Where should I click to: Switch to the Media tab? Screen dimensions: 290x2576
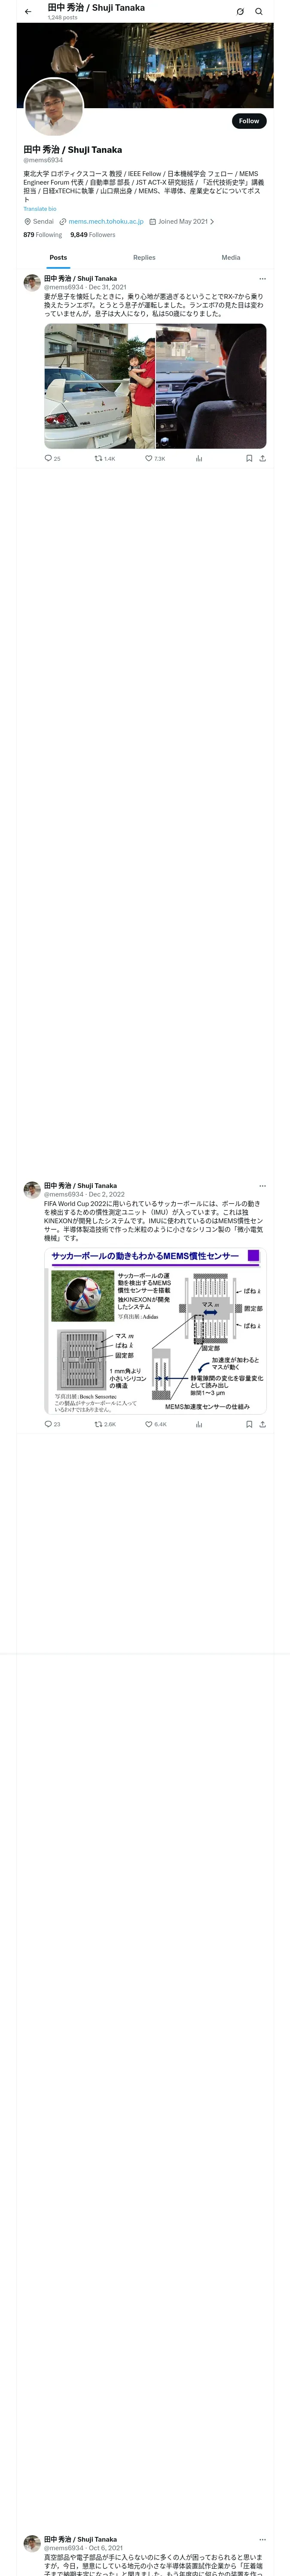[x=231, y=258]
